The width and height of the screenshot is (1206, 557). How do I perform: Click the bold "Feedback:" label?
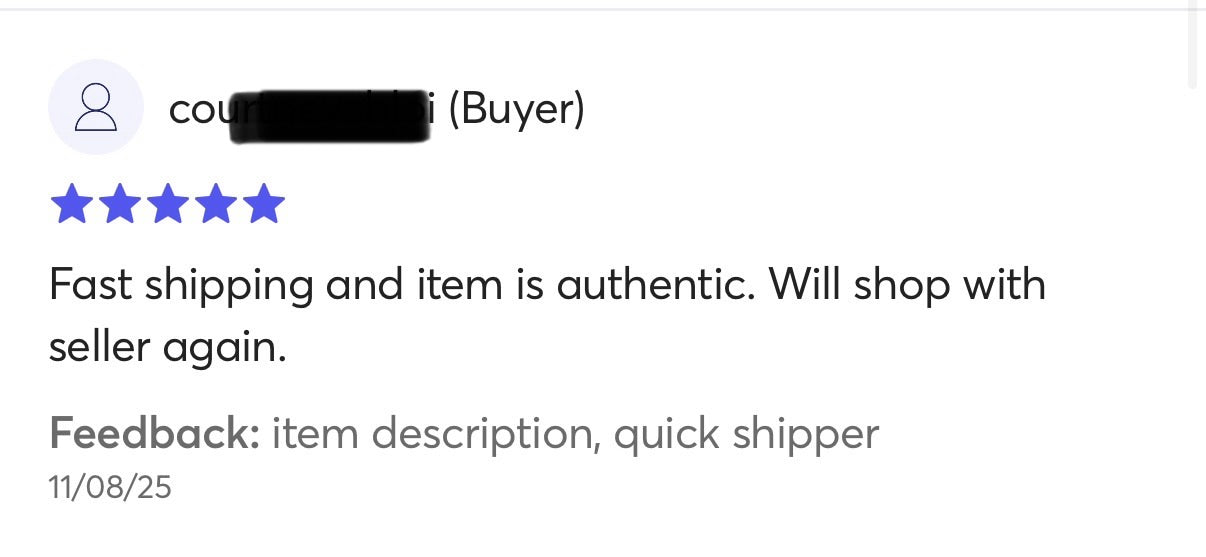pyautogui.click(x=155, y=434)
